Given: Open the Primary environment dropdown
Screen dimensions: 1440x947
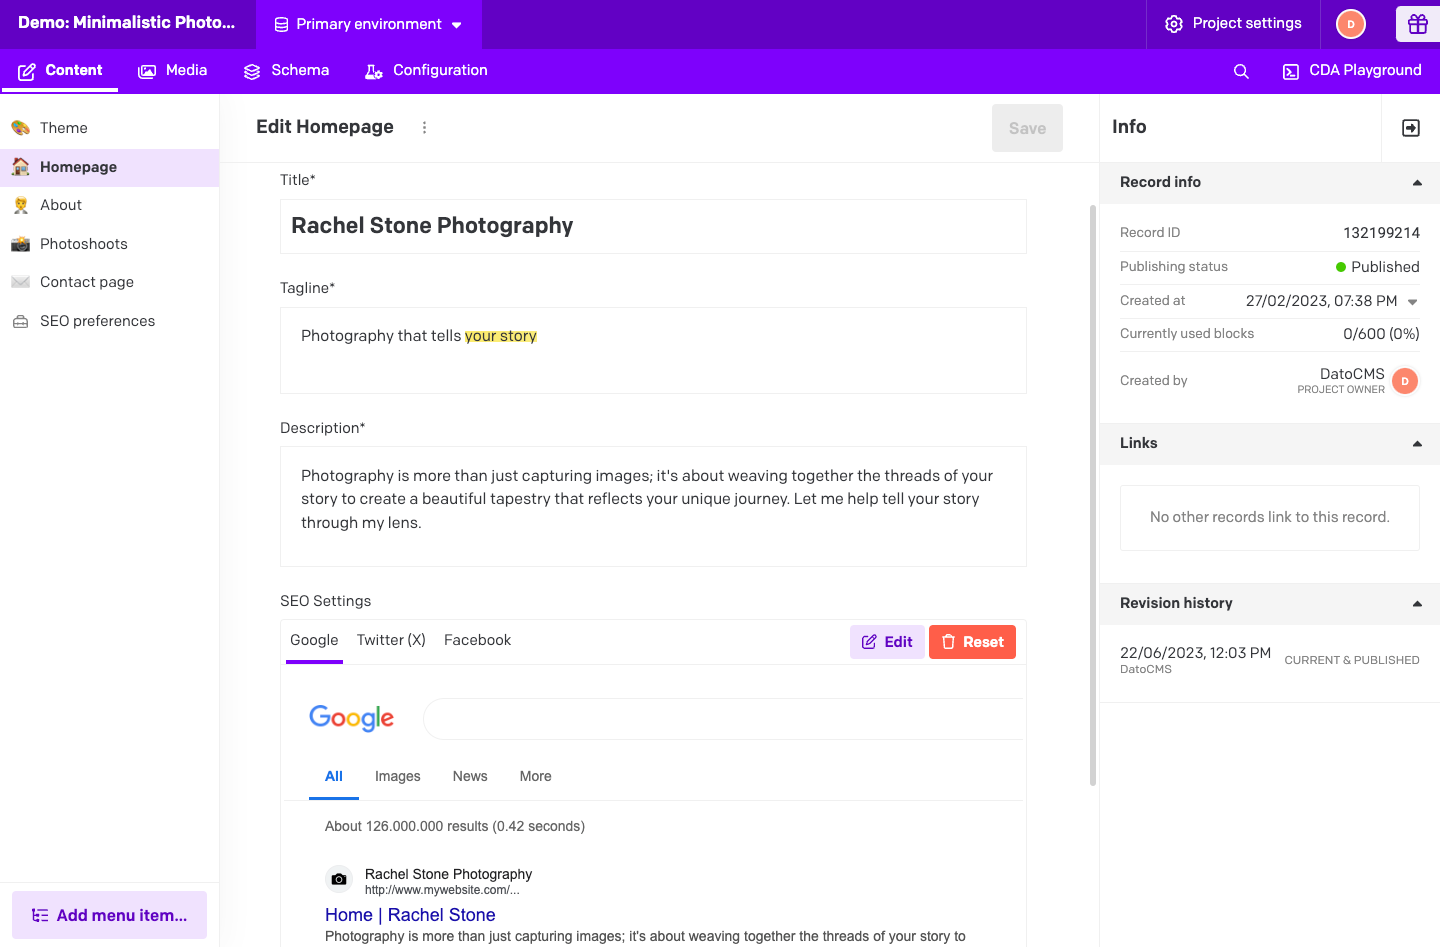Looking at the screenshot, I should (368, 24).
